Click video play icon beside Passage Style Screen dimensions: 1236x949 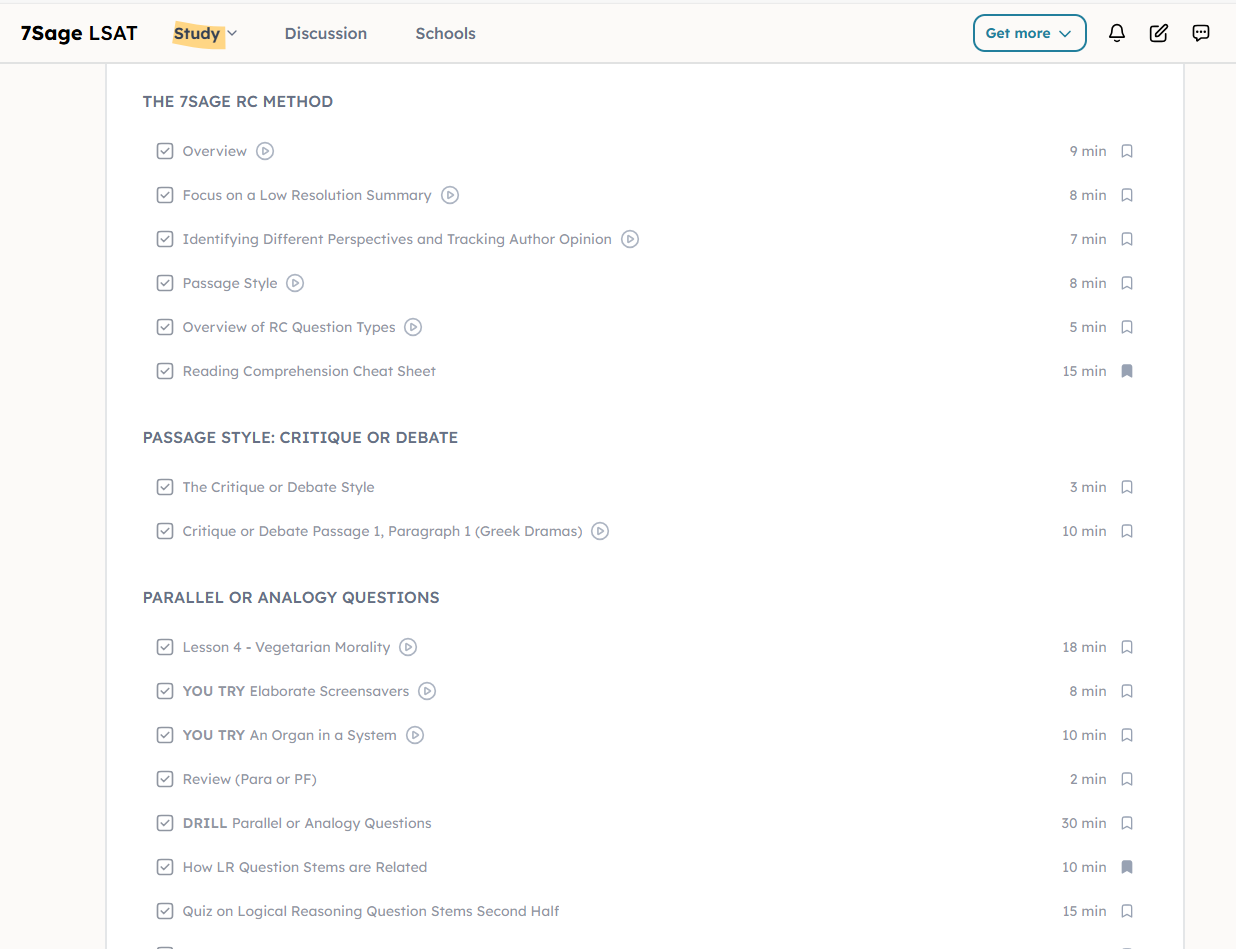295,283
